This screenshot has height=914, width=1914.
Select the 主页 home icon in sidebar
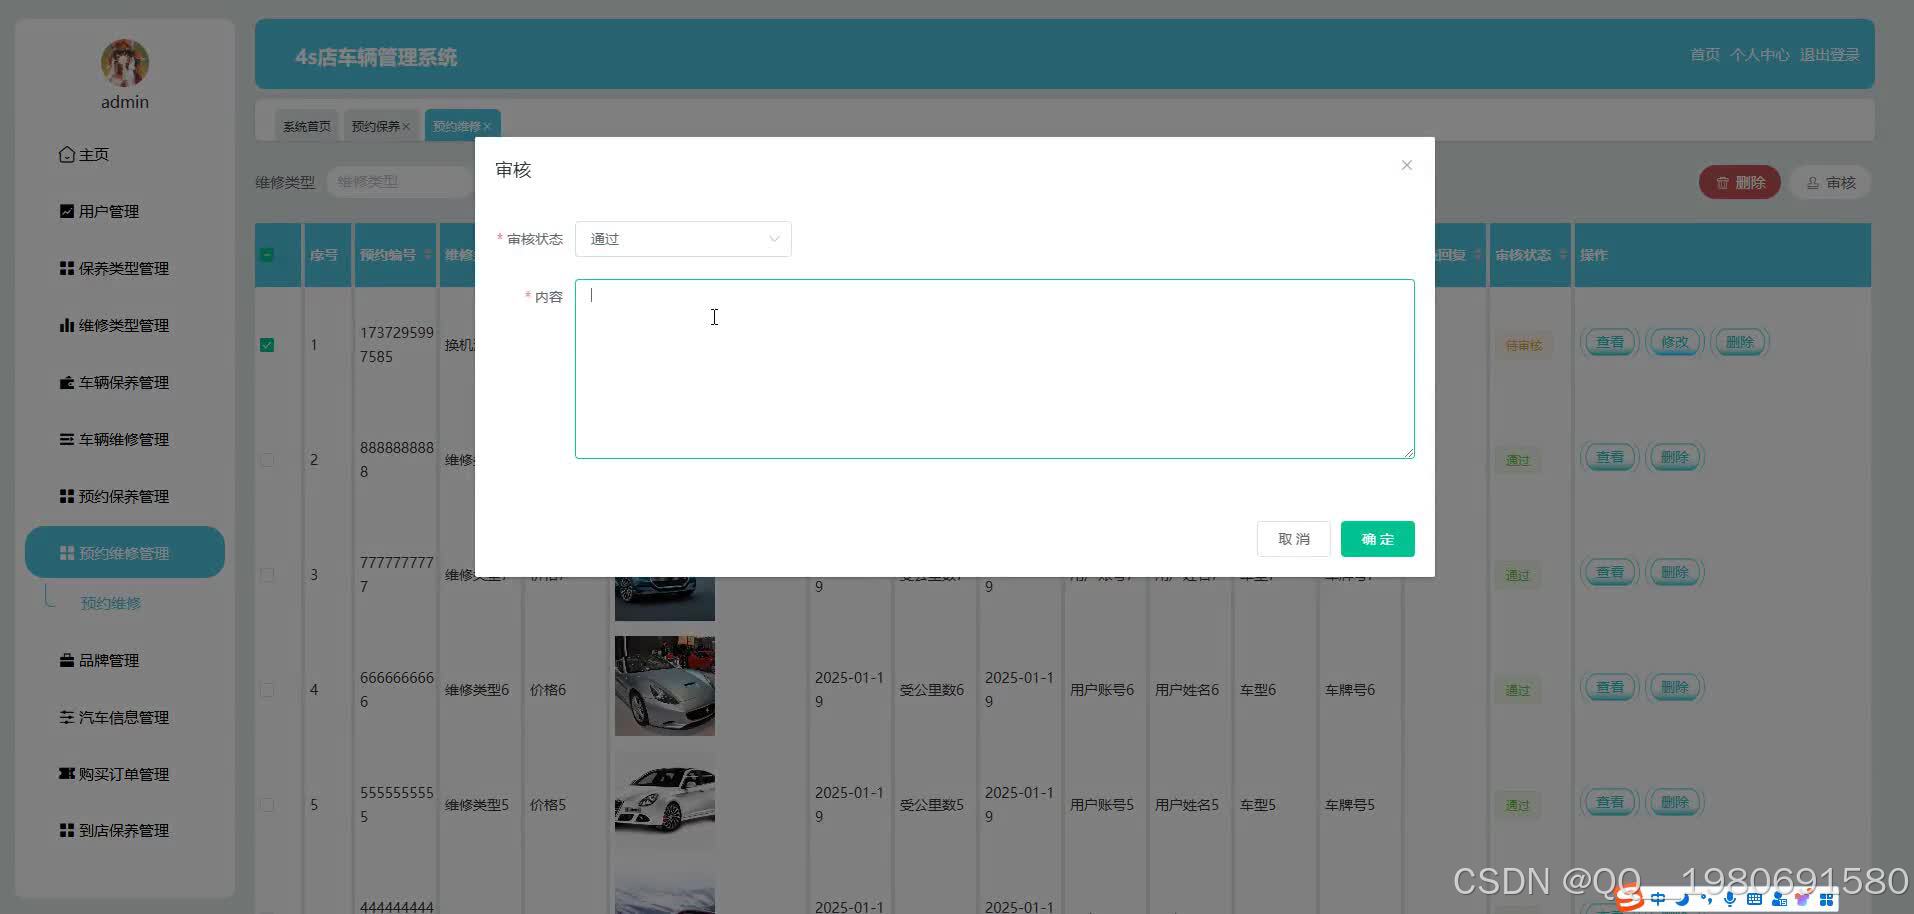pyautogui.click(x=66, y=154)
